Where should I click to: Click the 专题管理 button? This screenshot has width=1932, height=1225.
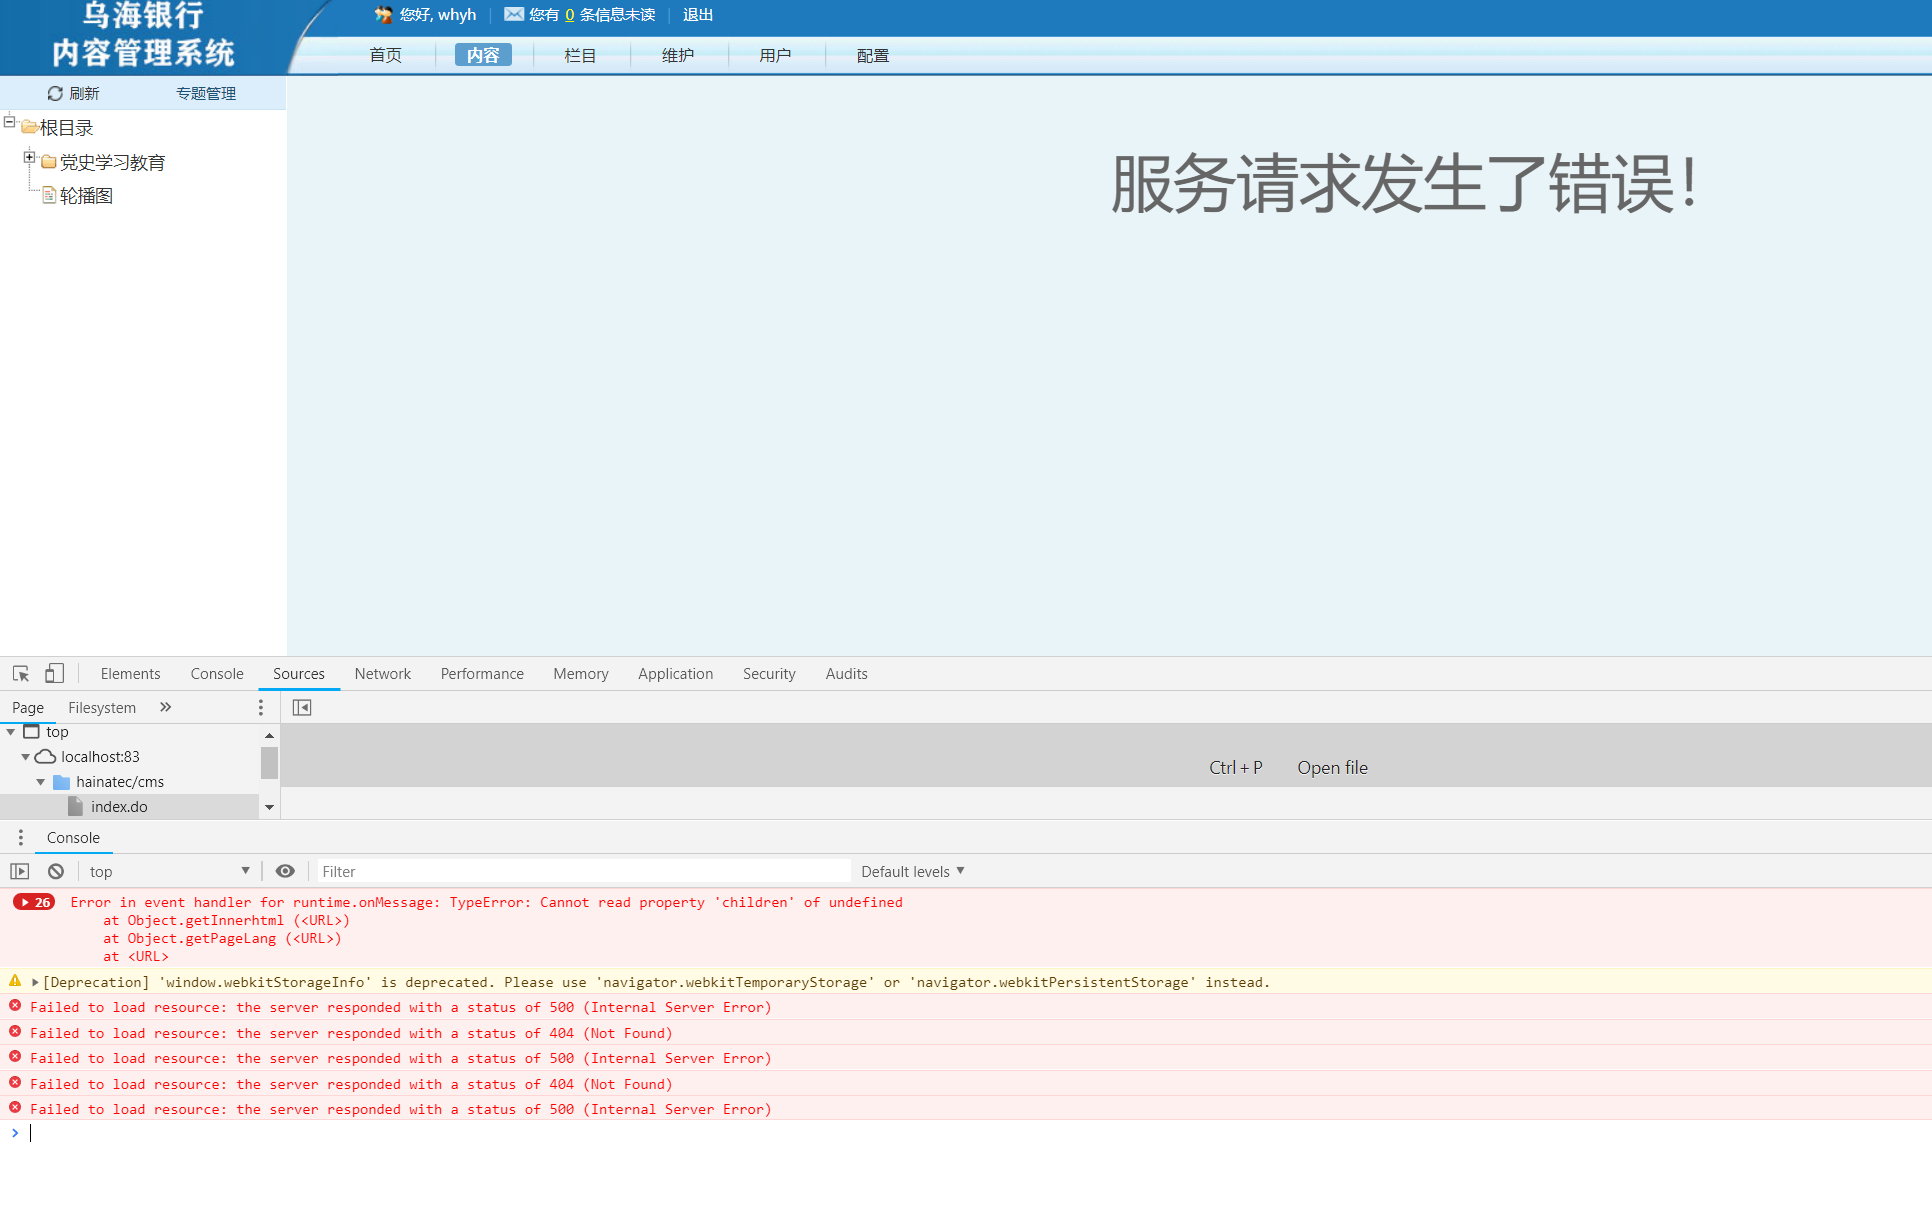pos(206,93)
